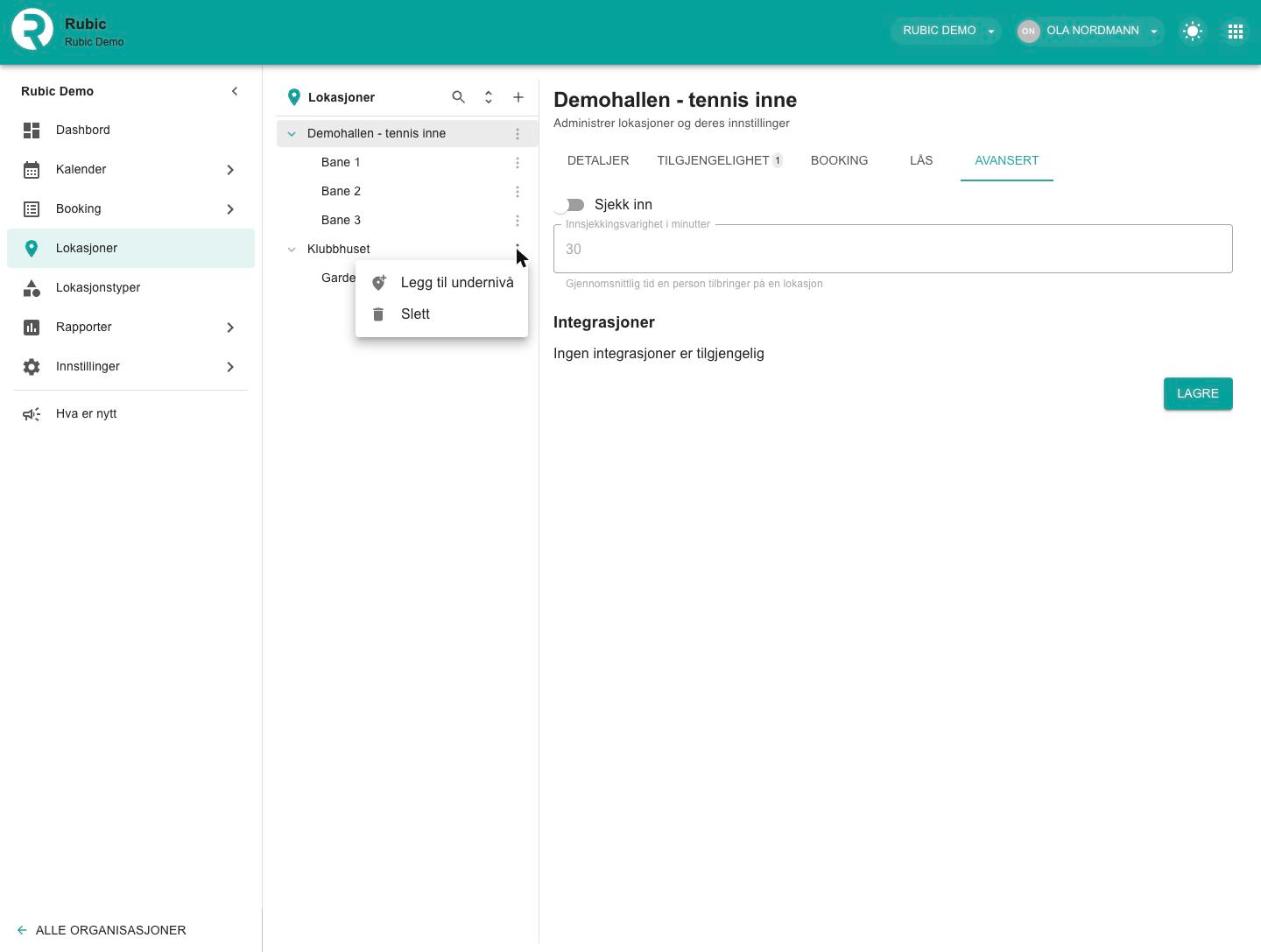This screenshot has height=952, width=1261.
Task: Open three-dot menu for Bane 3
Action: coord(517,220)
